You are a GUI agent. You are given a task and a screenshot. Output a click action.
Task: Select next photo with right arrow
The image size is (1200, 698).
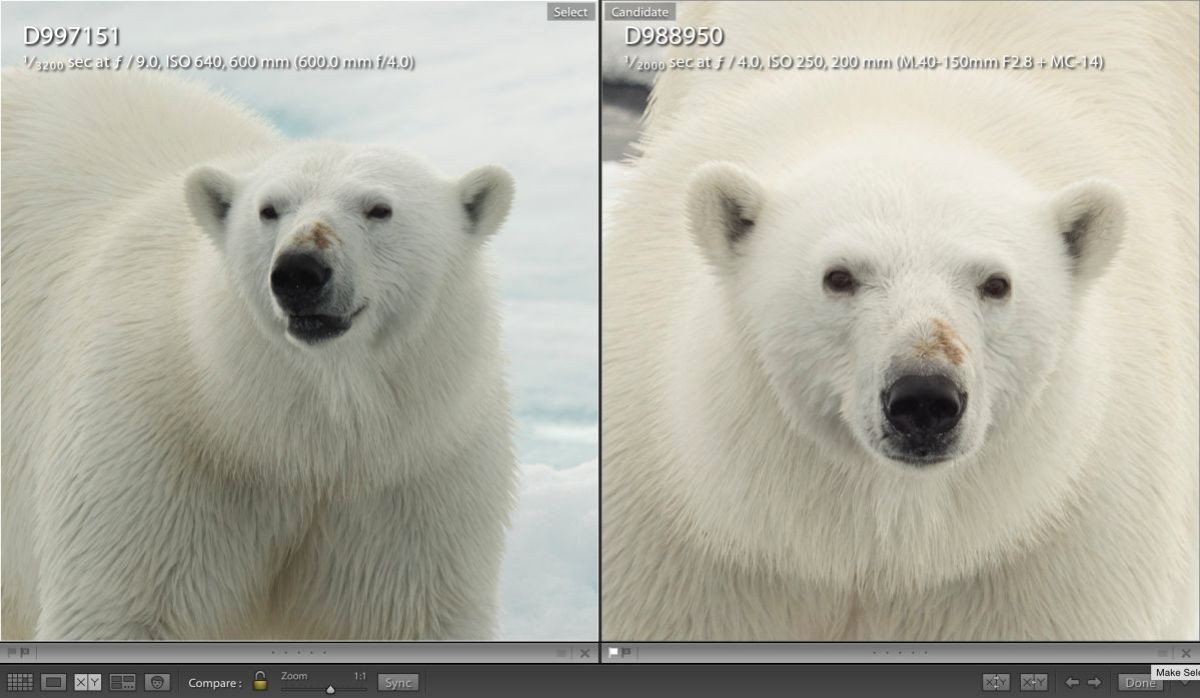pos(1094,682)
